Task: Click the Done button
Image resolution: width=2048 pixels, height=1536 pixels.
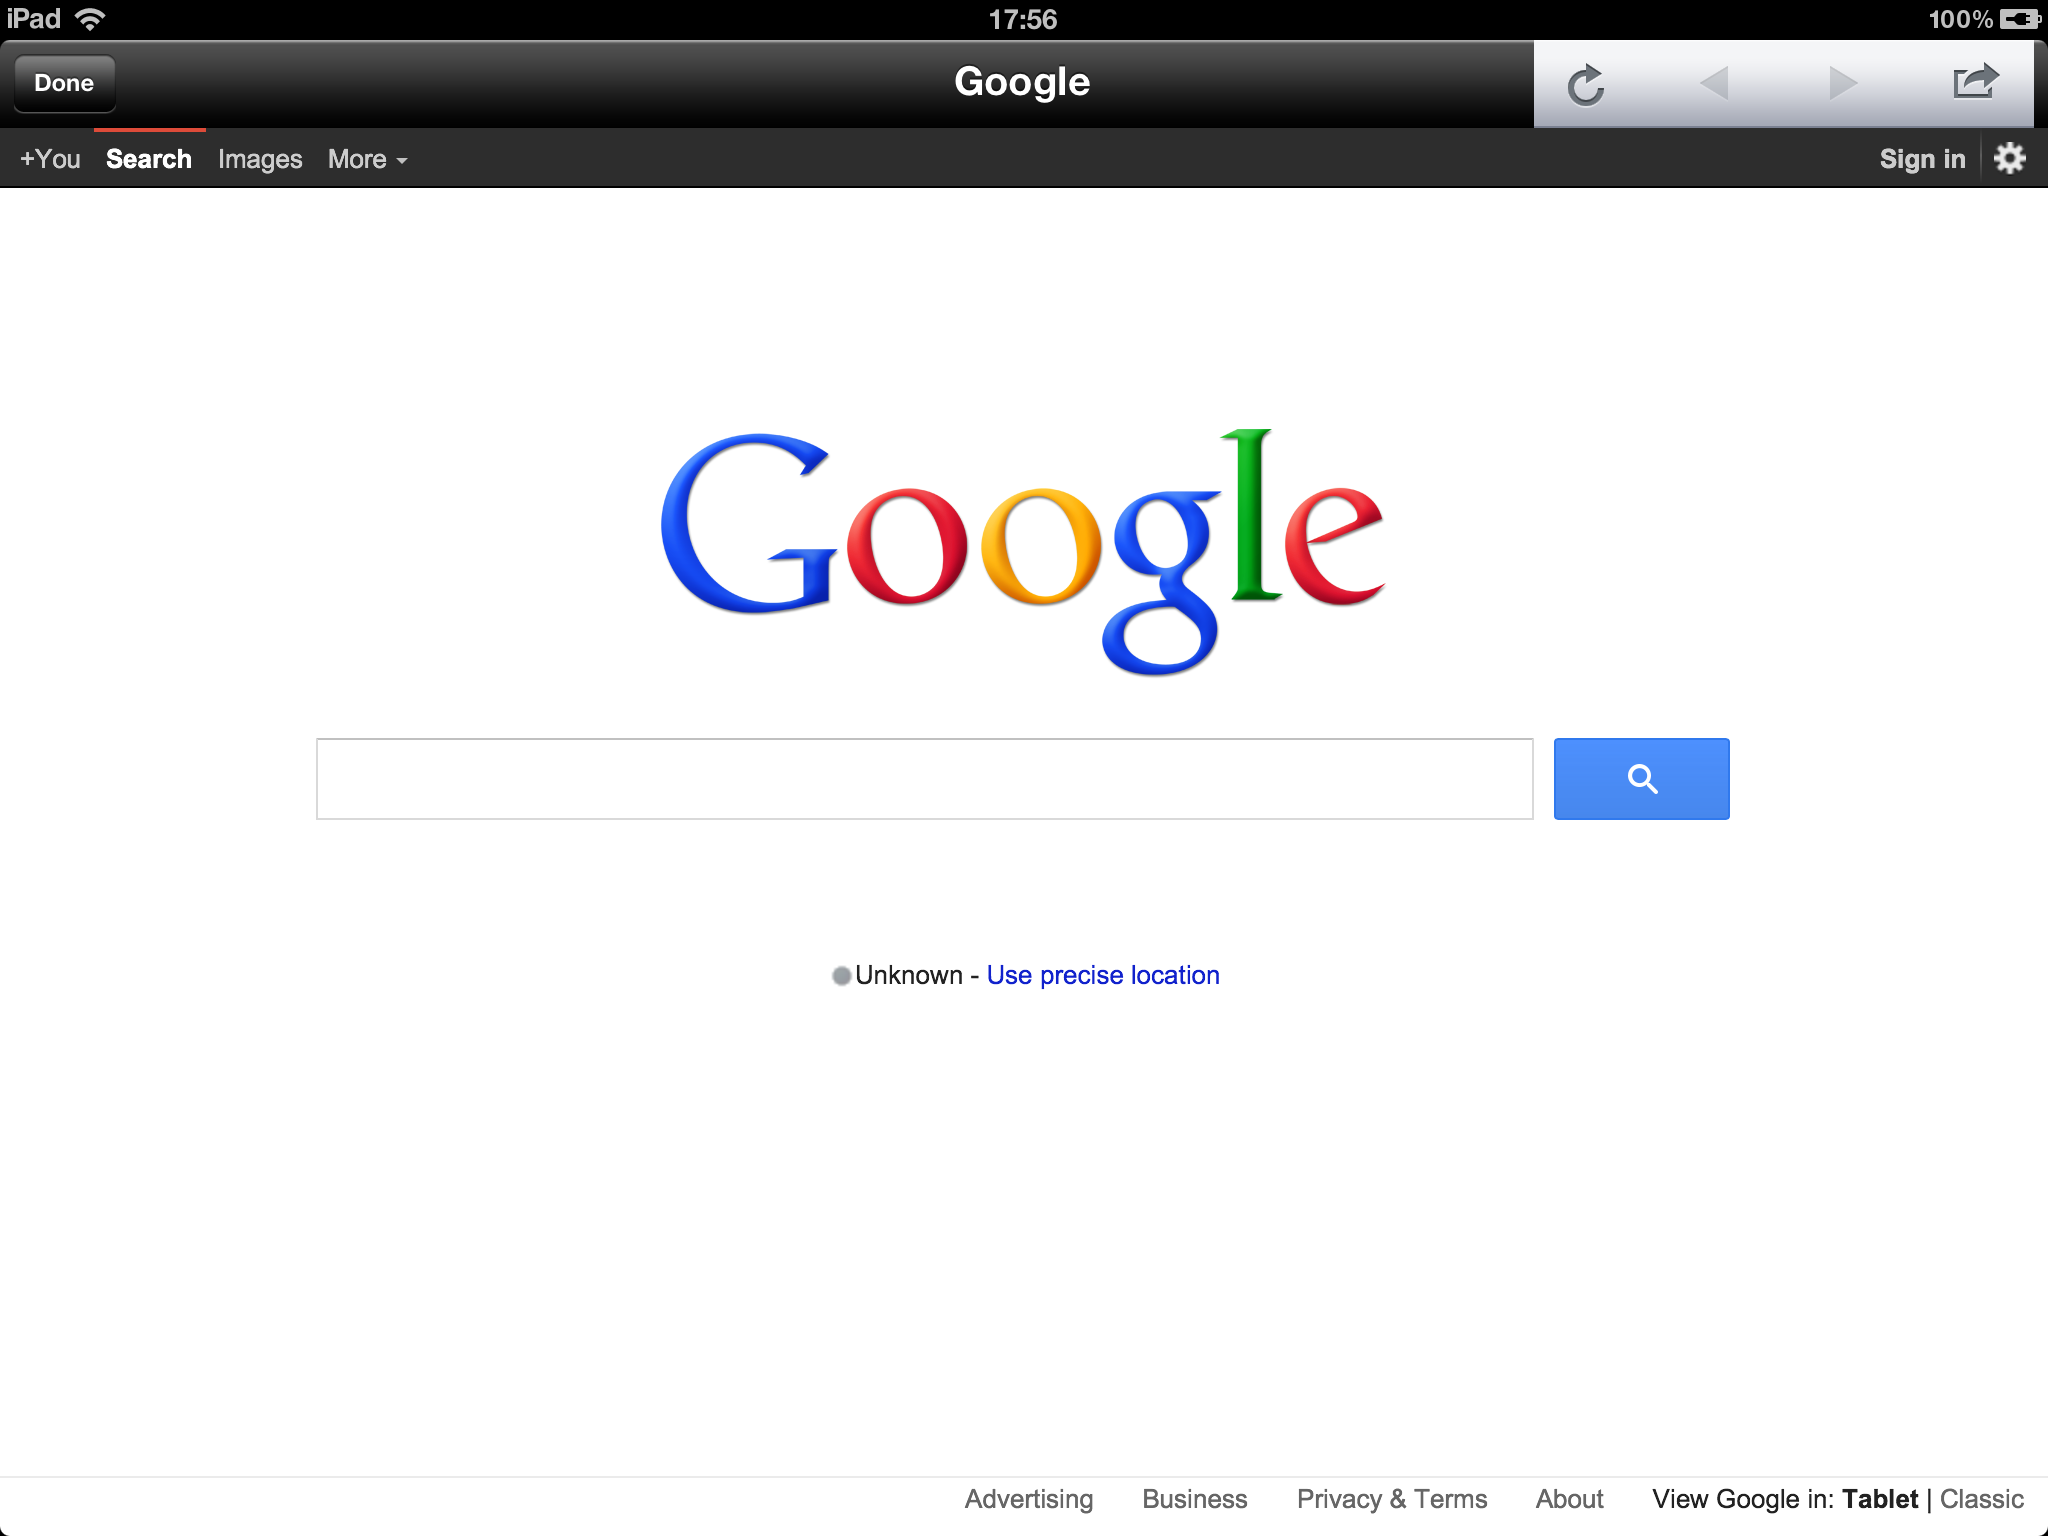Action: pyautogui.click(x=65, y=82)
